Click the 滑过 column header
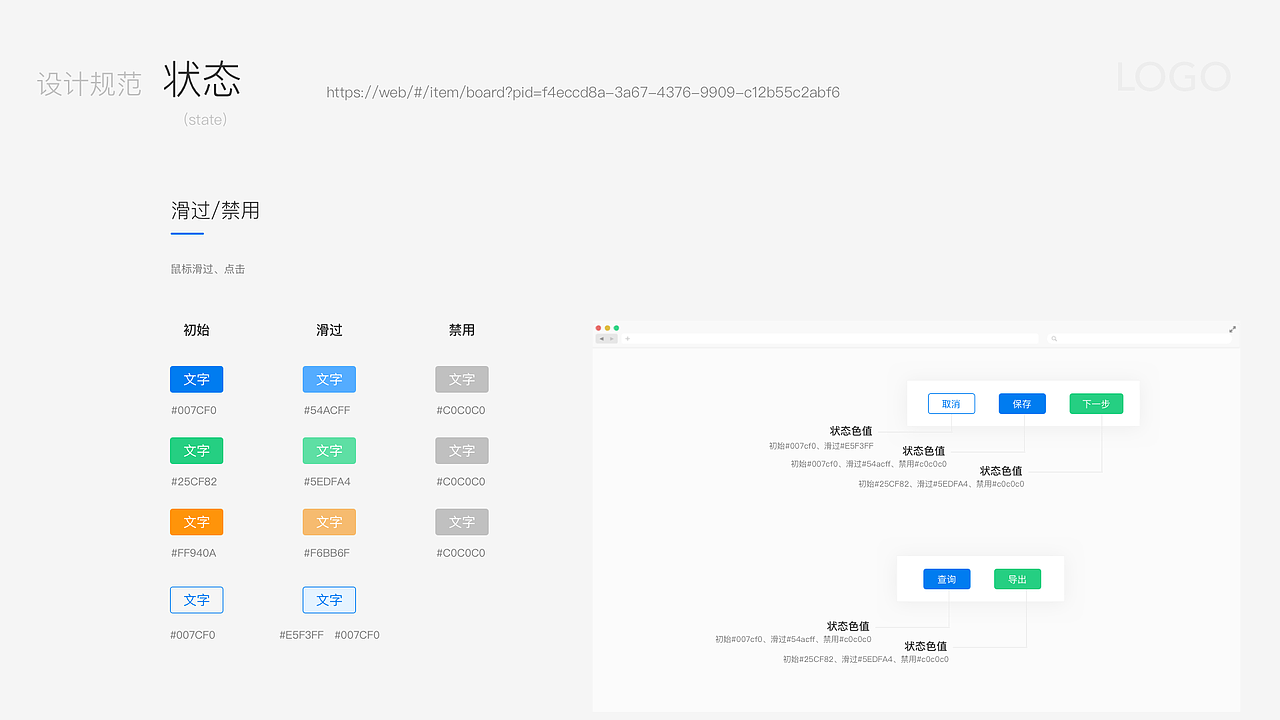Image resolution: width=1280 pixels, height=720 pixels. (329, 330)
